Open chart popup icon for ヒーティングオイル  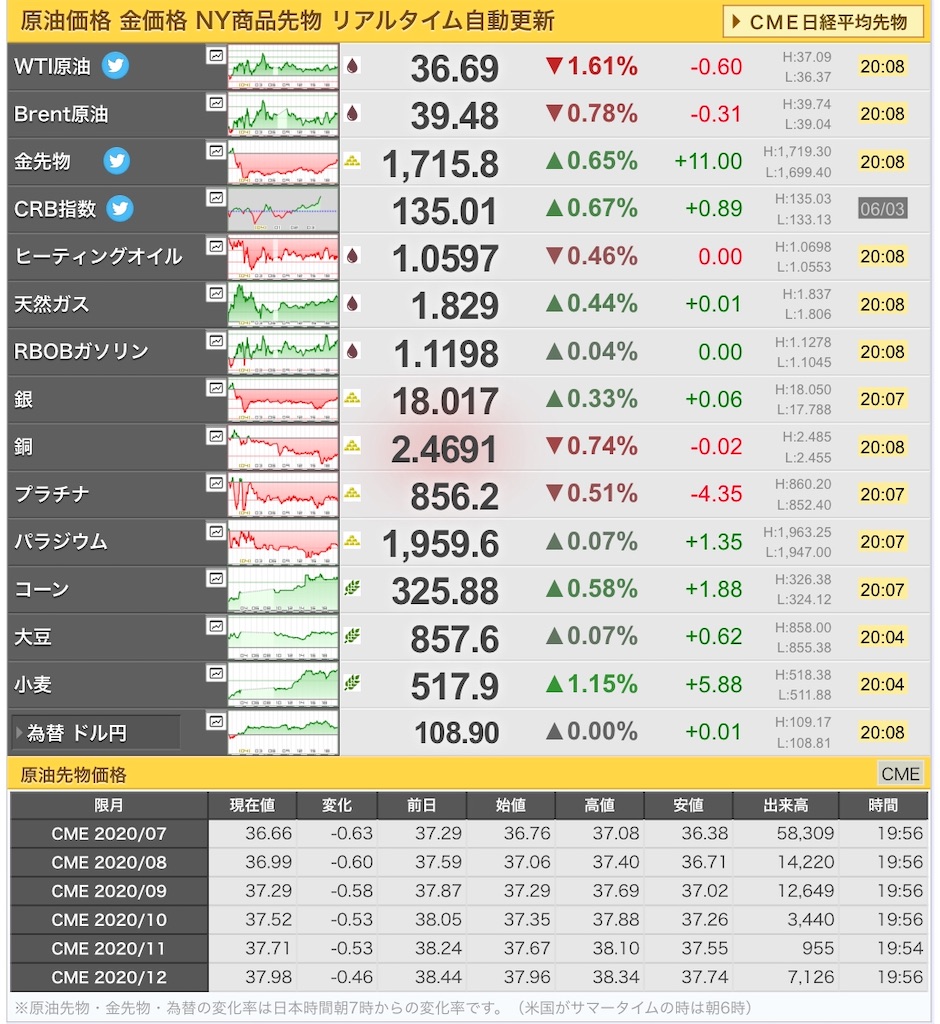tap(216, 246)
